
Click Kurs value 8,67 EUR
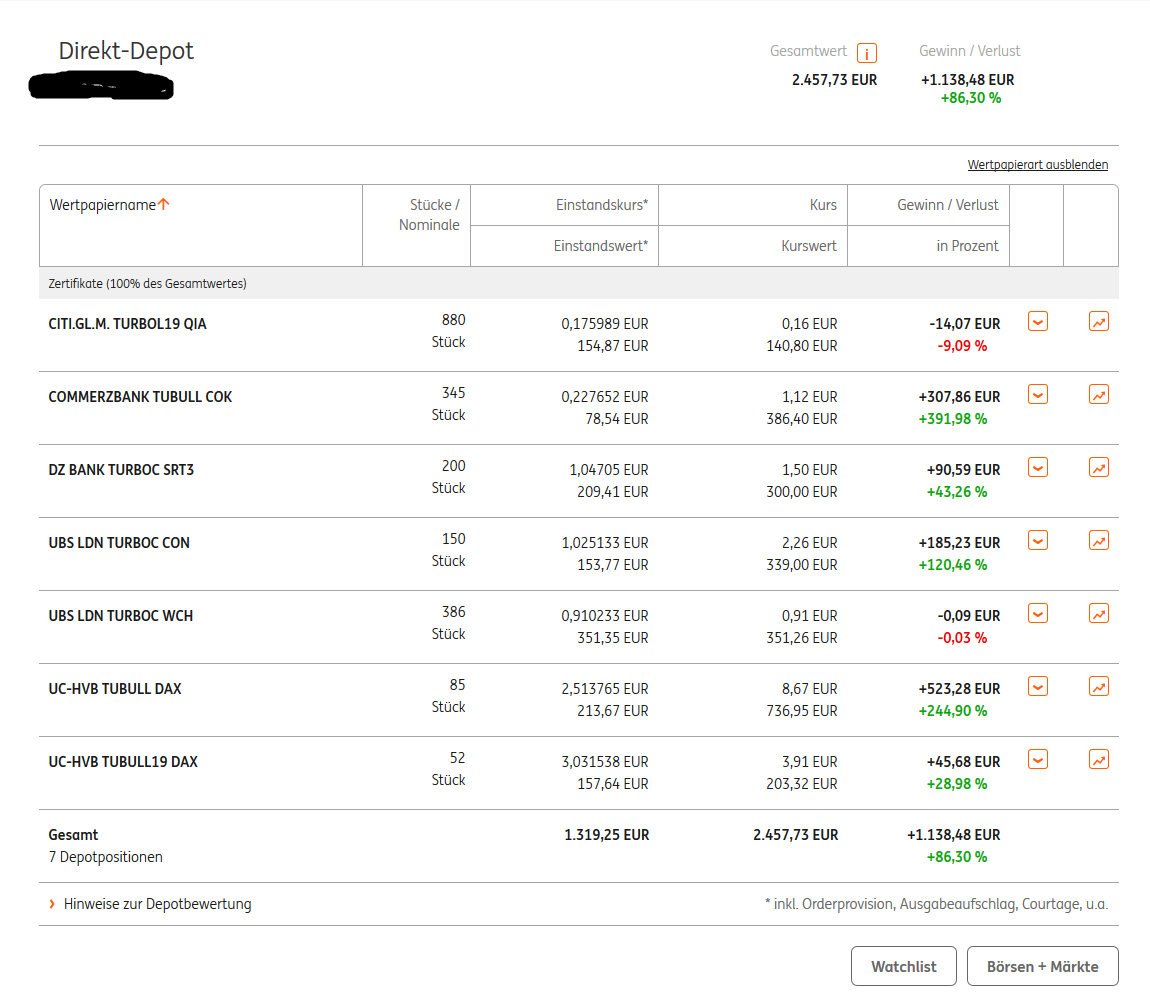810,689
